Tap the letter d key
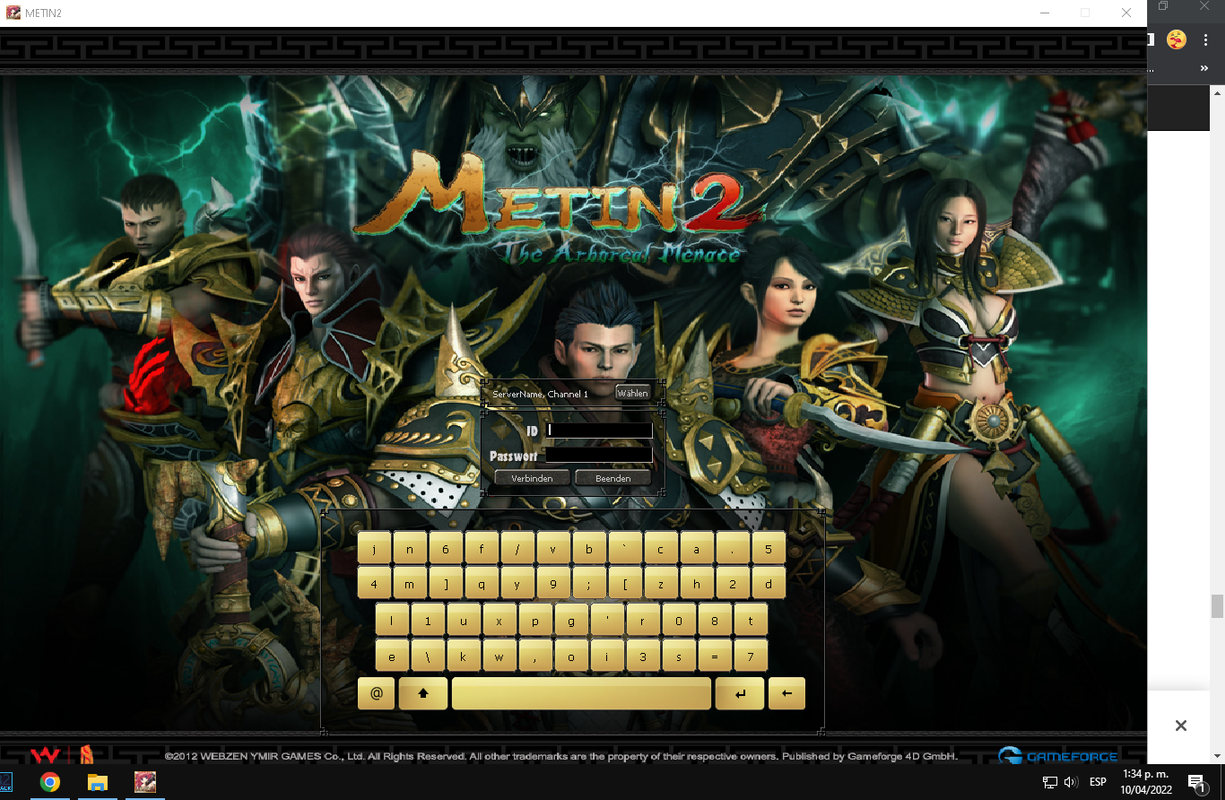 (x=768, y=584)
